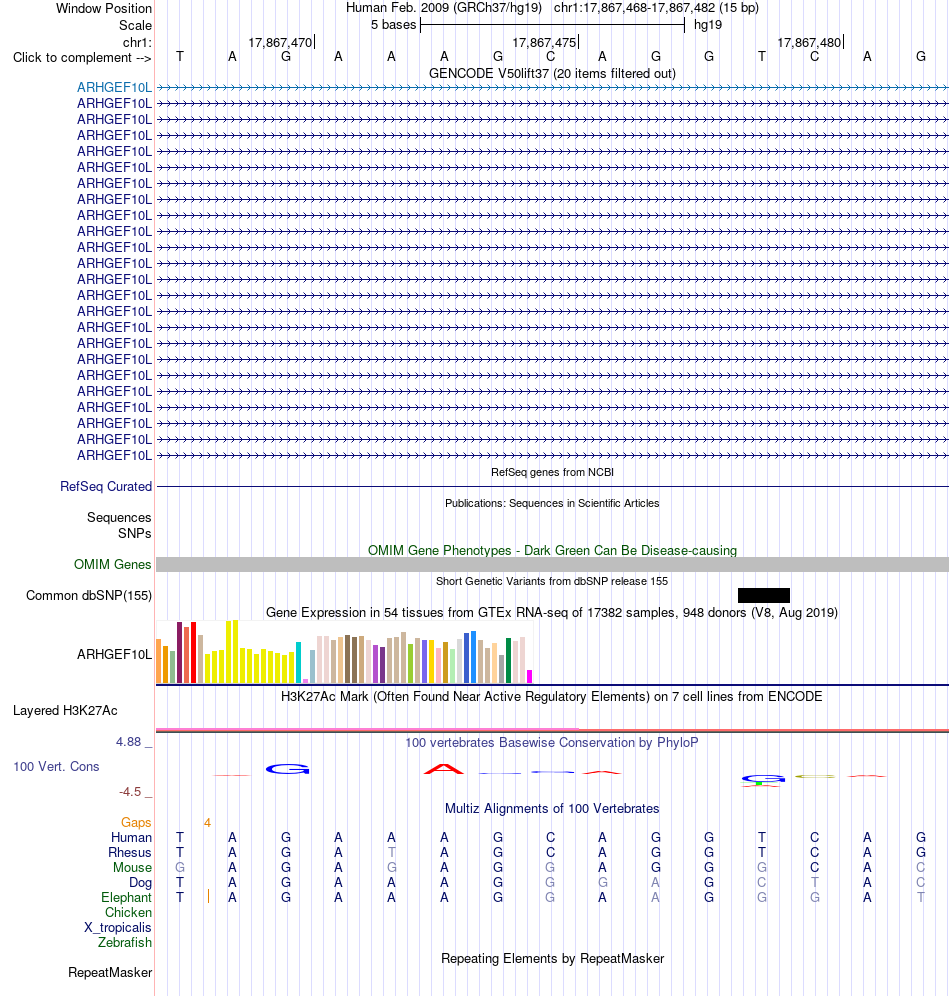The width and height of the screenshot is (950, 996).
Task: Click the 'RepeatMasker' track label
Action: point(110,972)
